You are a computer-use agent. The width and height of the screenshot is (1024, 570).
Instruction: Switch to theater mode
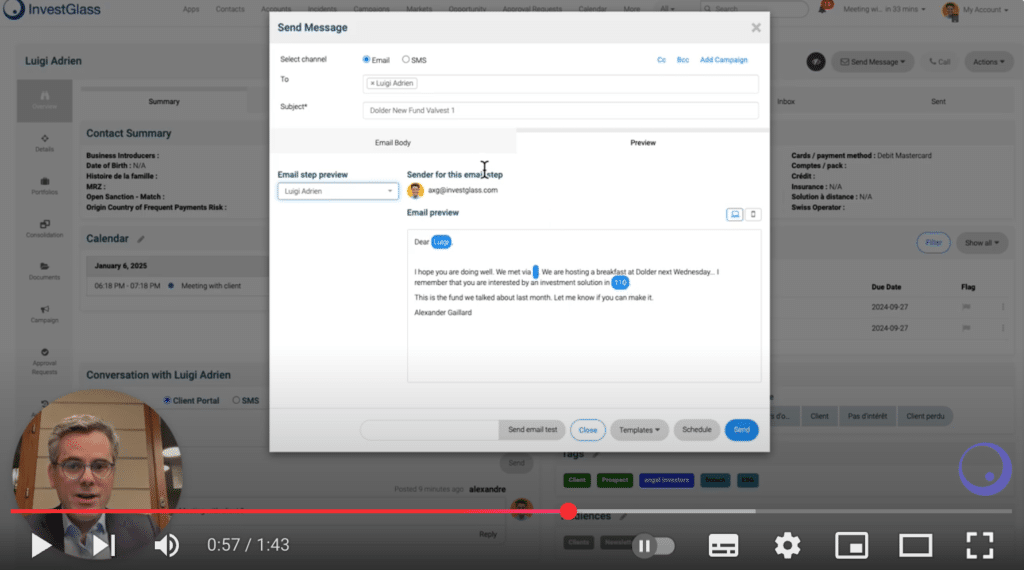point(916,545)
